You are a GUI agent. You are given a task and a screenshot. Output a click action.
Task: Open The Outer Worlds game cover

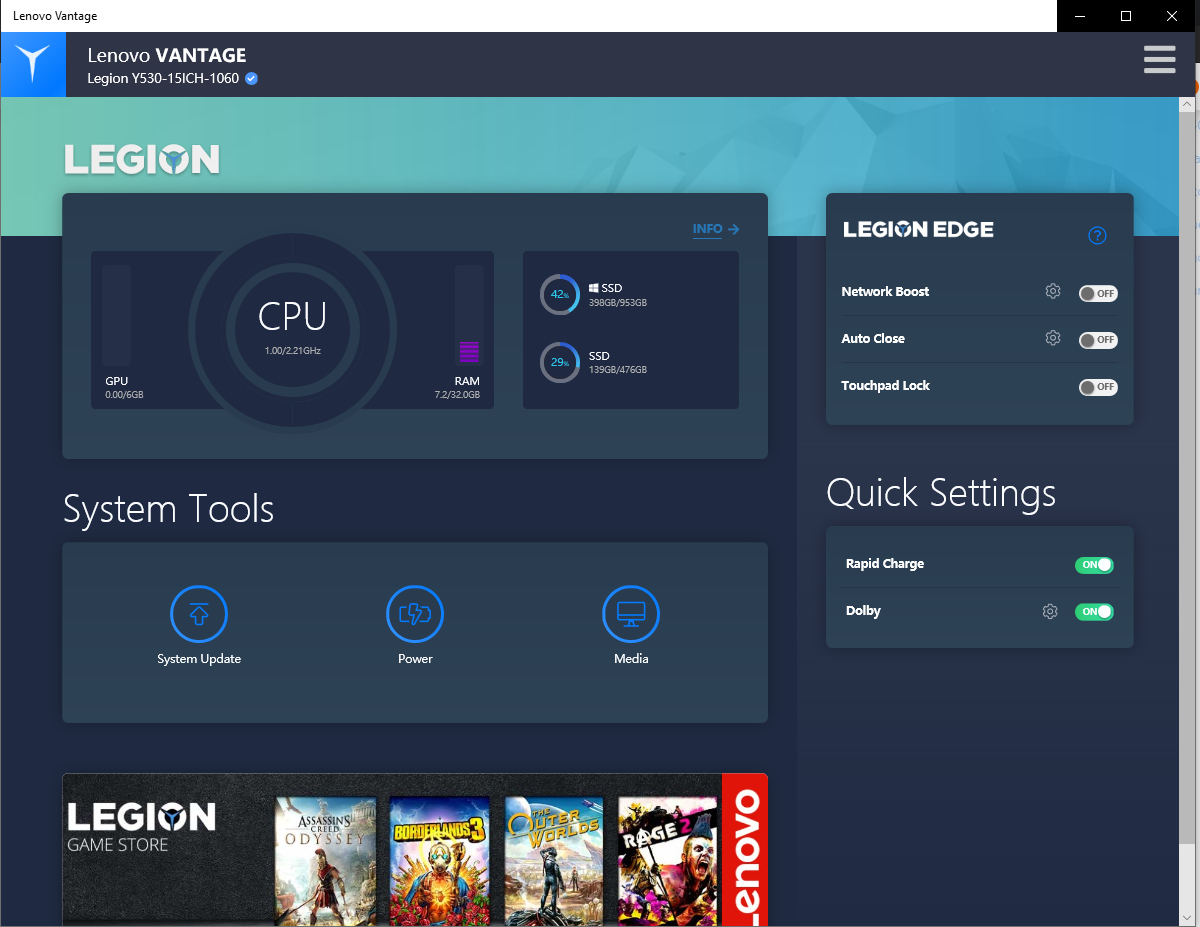pyautogui.click(x=554, y=861)
